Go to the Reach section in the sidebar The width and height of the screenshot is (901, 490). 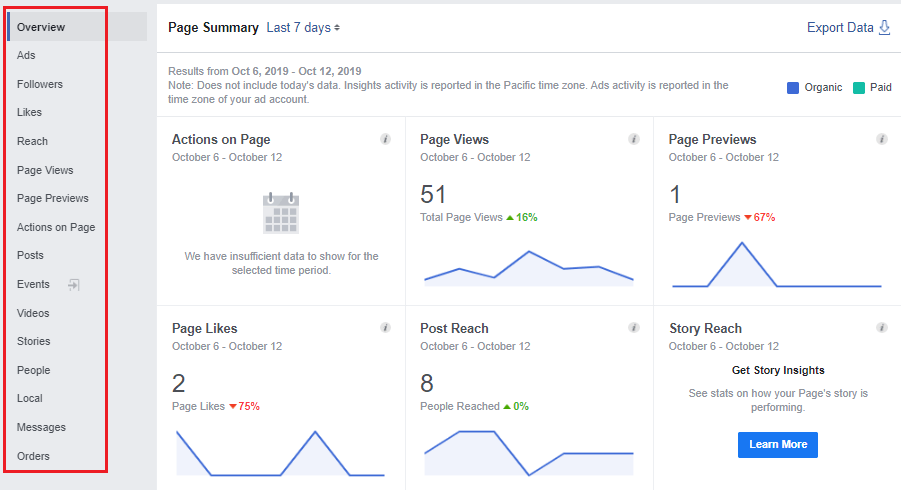click(32, 141)
